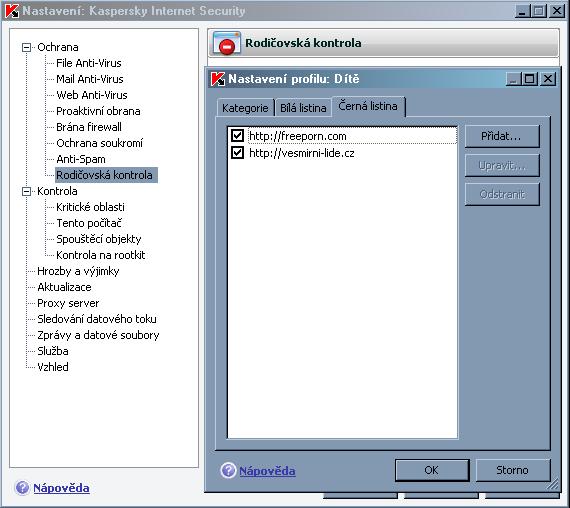570x508 pixels.
Task: Click the Odstranit button
Action: tap(502, 195)
